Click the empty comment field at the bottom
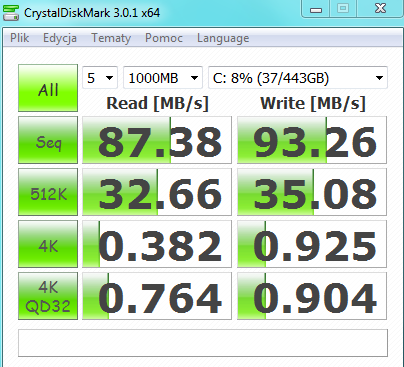Viewport: 404px width, 367px height. click(x=203, y=343)
